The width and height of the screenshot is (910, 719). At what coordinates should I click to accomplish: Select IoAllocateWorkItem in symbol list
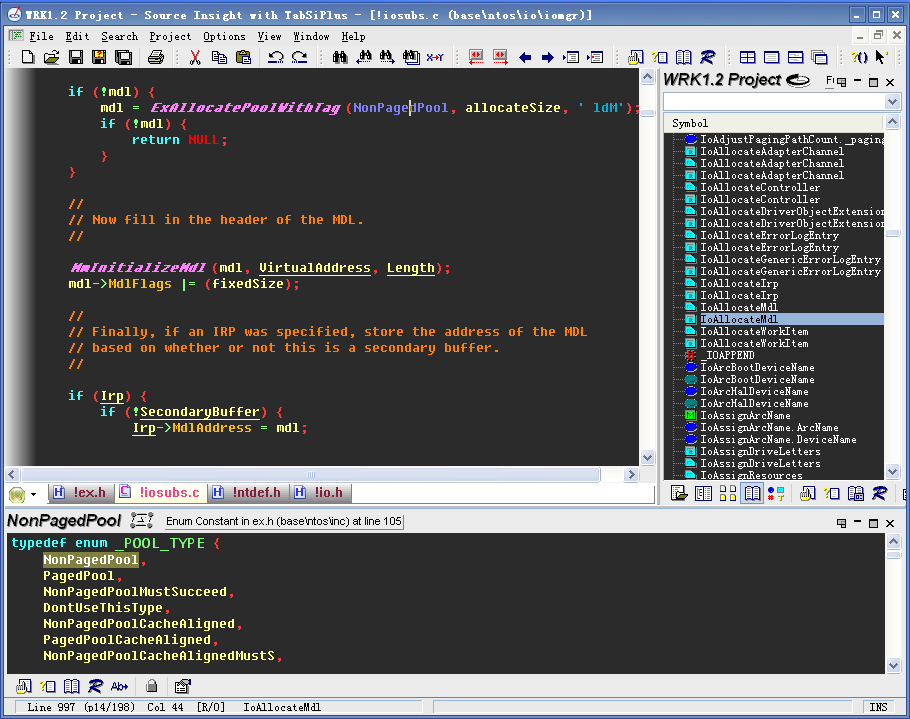click(x=754, y=332)
